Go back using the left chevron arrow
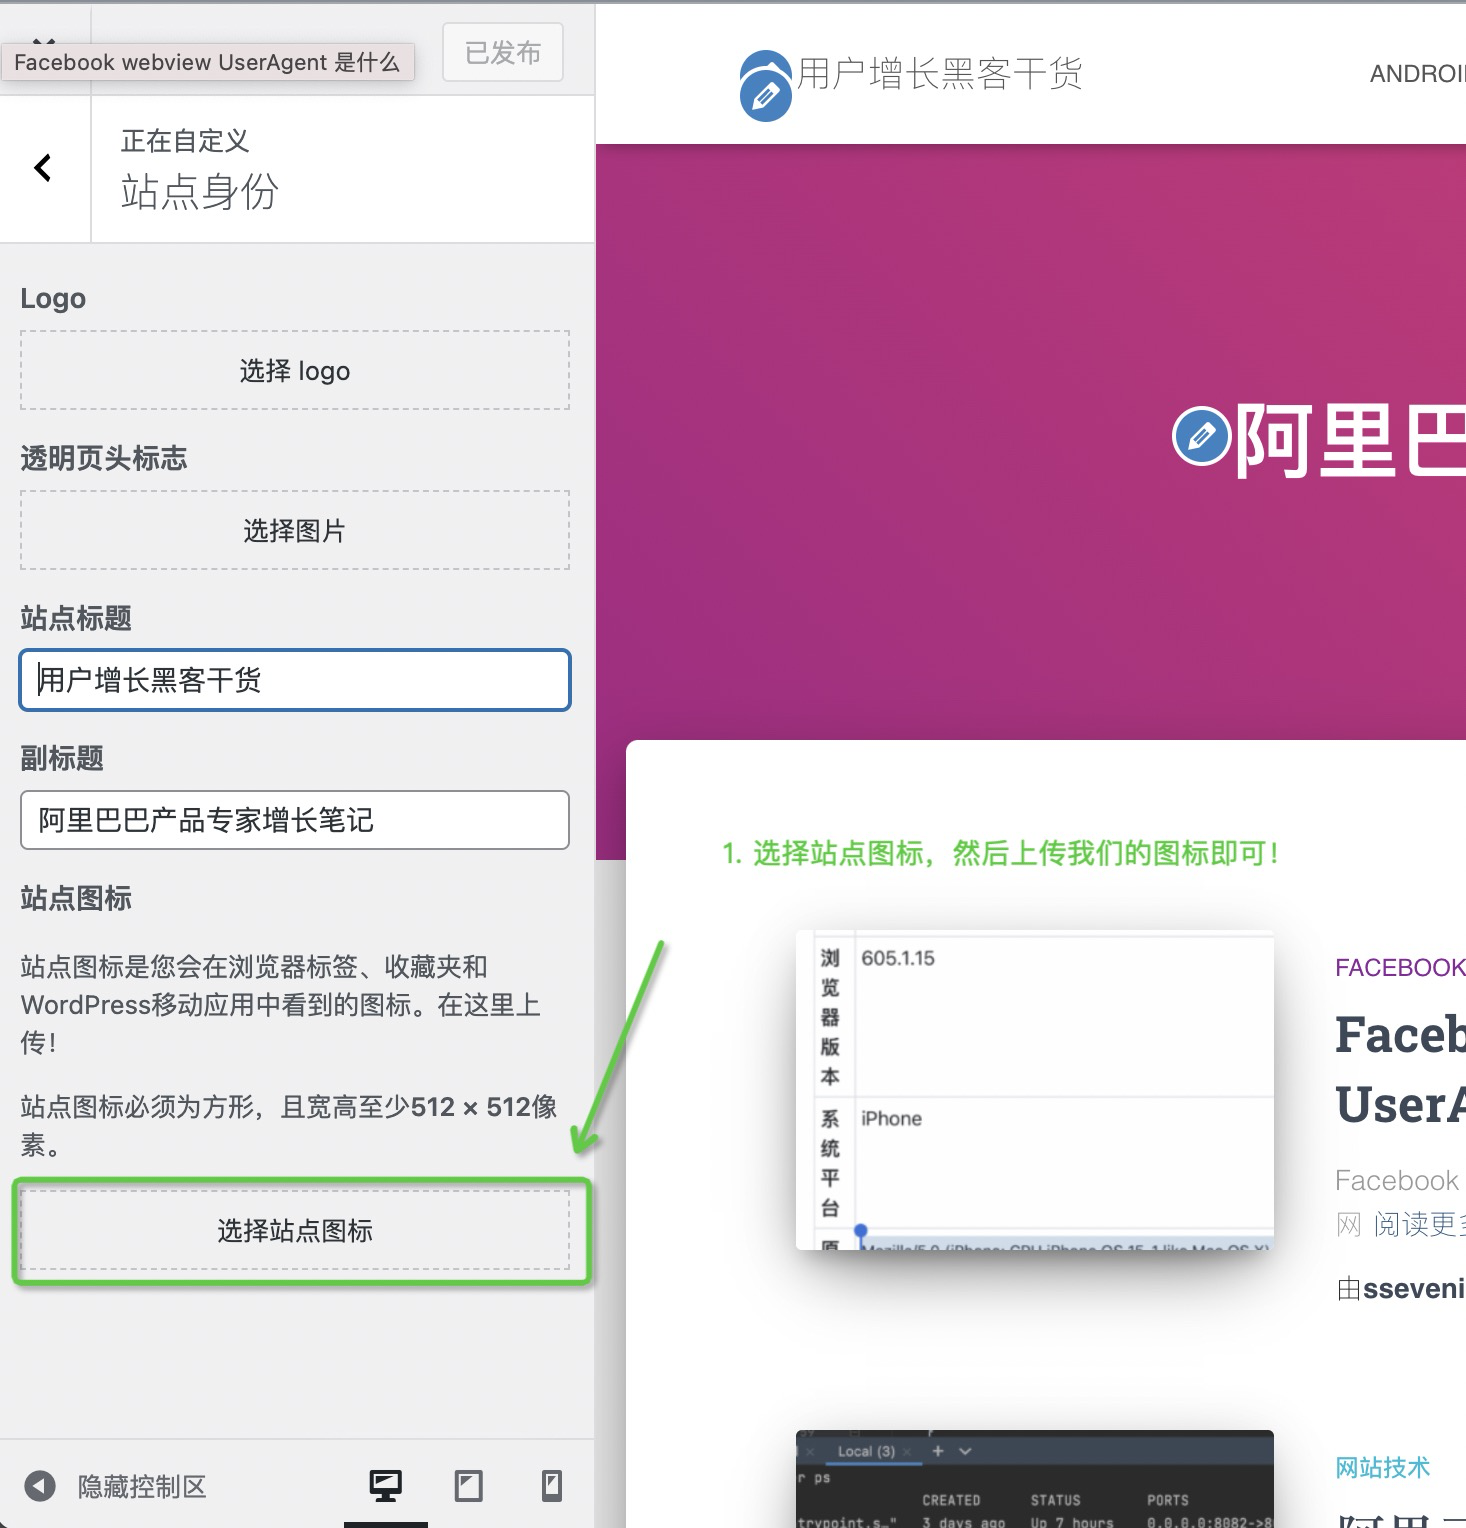Viewport: 1466px width, 1528px height. [x=43, y=168]
